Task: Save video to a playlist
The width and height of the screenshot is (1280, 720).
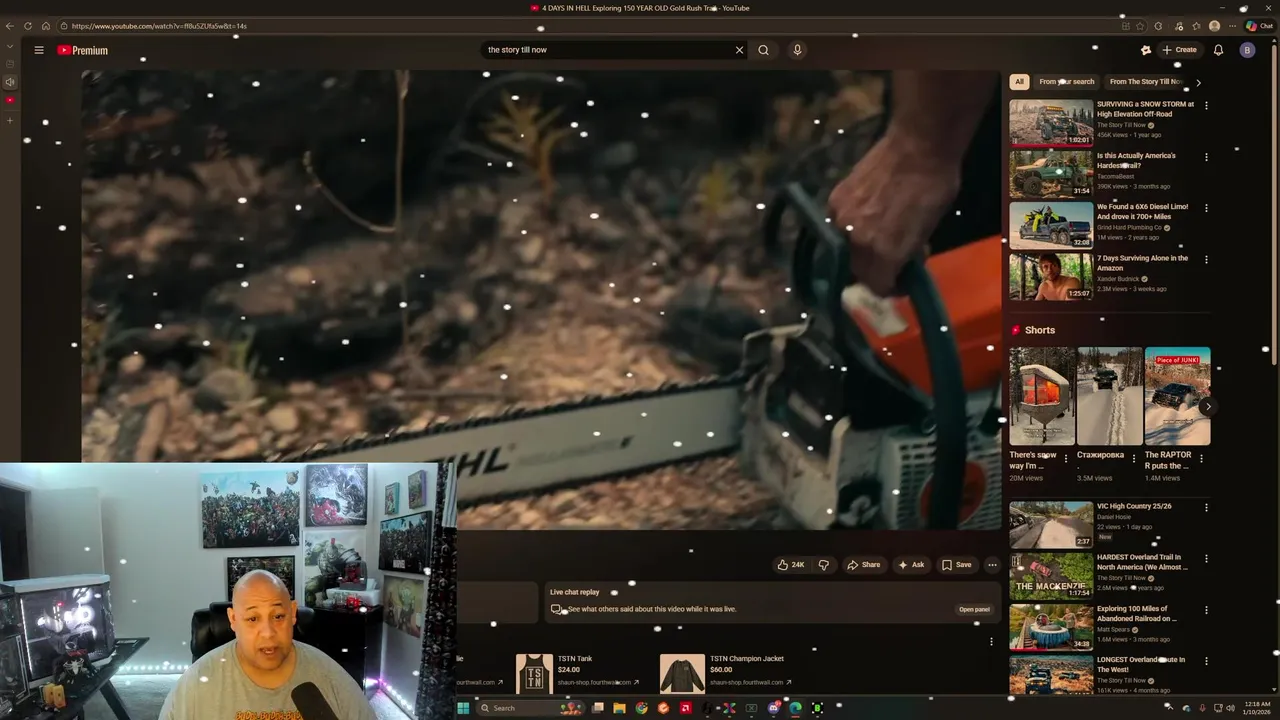Action: pyautogui.click(x=956, y=565)
